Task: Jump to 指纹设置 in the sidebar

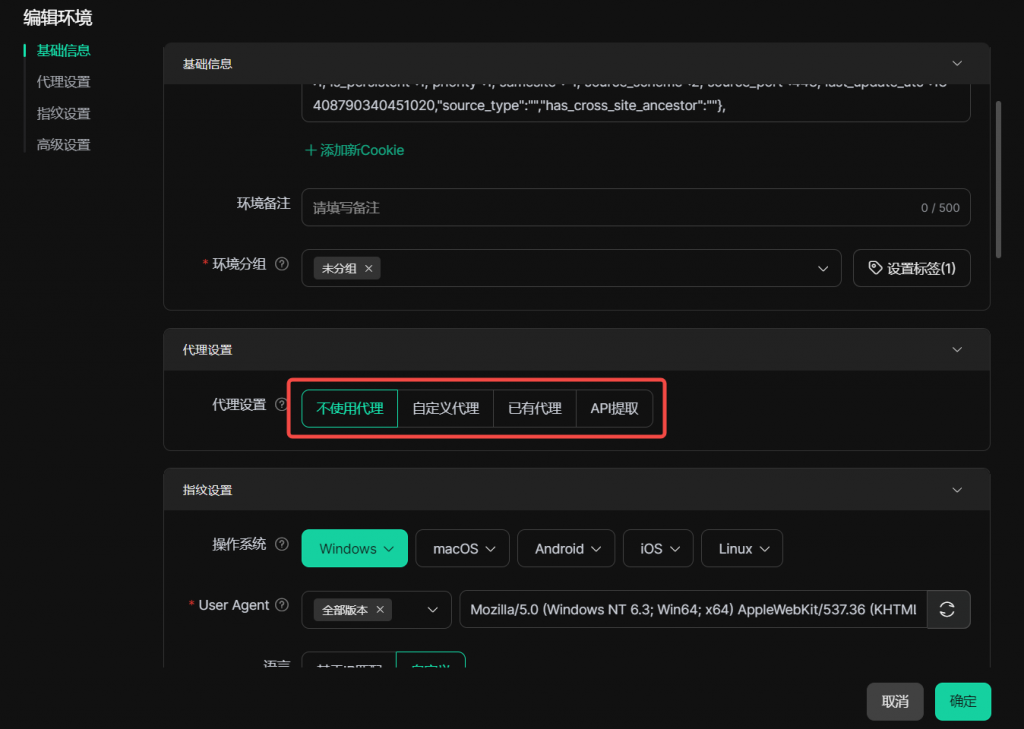Action: tap(63, 113)
